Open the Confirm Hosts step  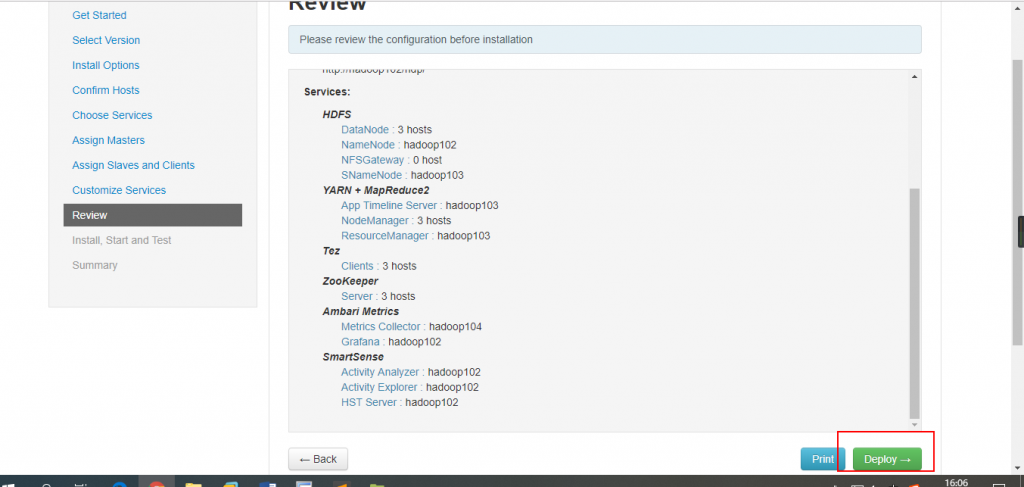106,90
